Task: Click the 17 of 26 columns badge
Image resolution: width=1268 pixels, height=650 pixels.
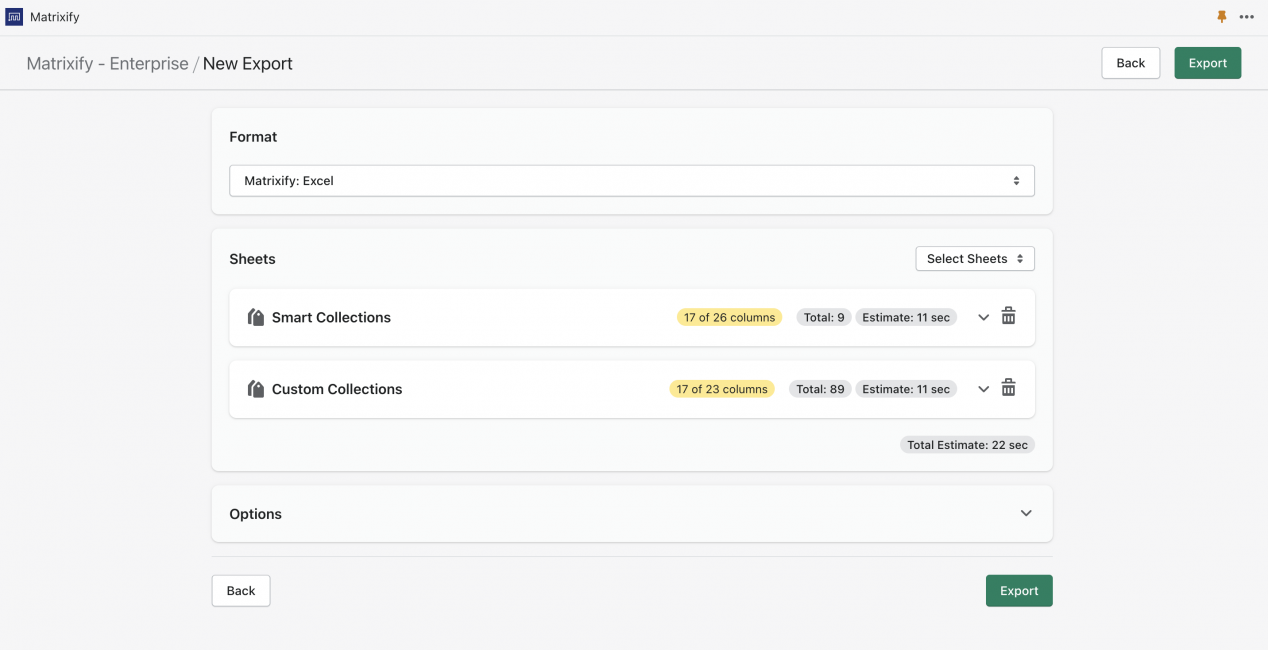Action: [x=729, y=317]
